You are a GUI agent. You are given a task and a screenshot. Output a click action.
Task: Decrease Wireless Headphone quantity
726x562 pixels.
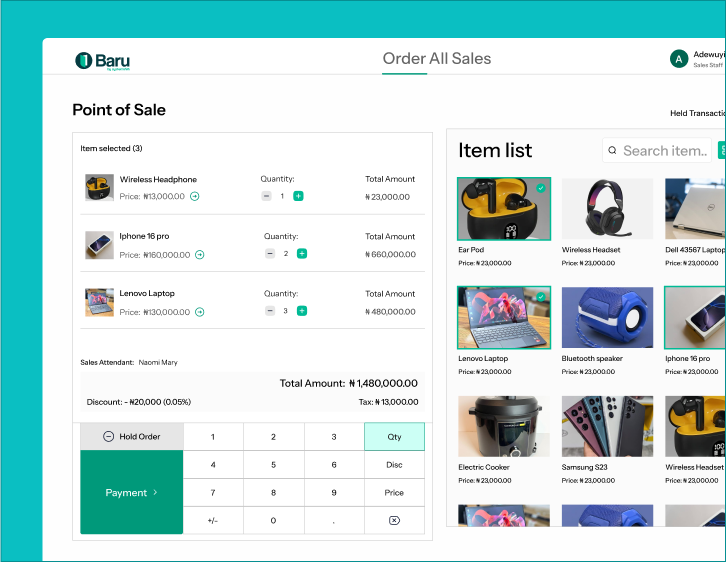pyautogui.click(x=266, y=196)
